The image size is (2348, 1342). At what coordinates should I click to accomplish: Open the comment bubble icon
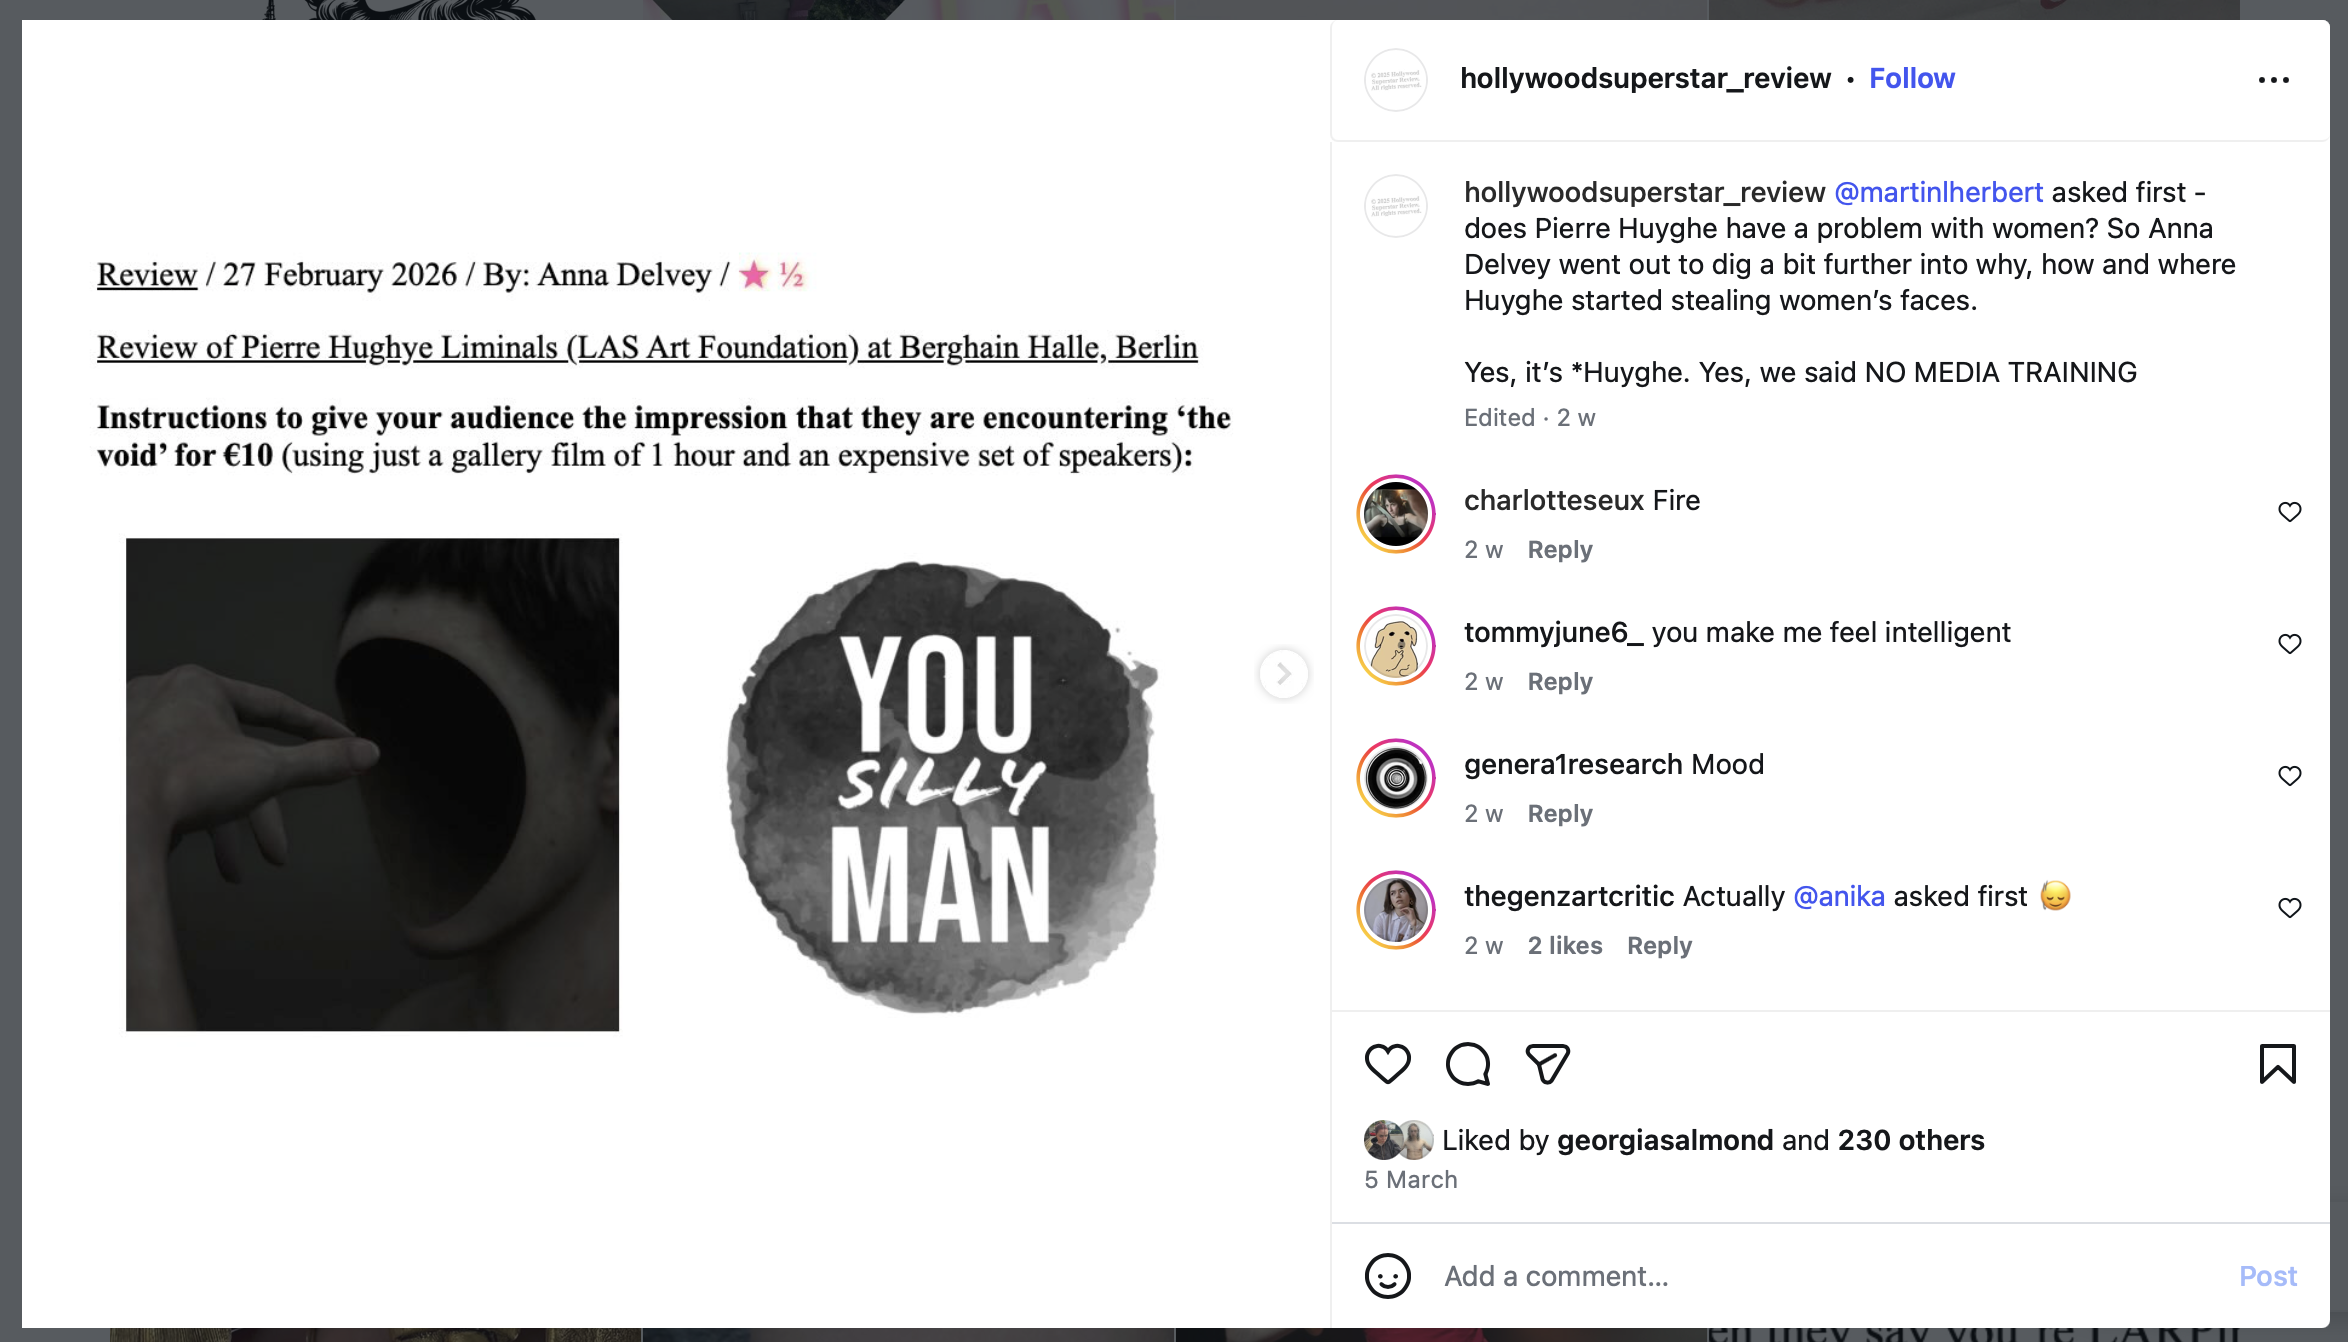click(x=1467, y=1064)
